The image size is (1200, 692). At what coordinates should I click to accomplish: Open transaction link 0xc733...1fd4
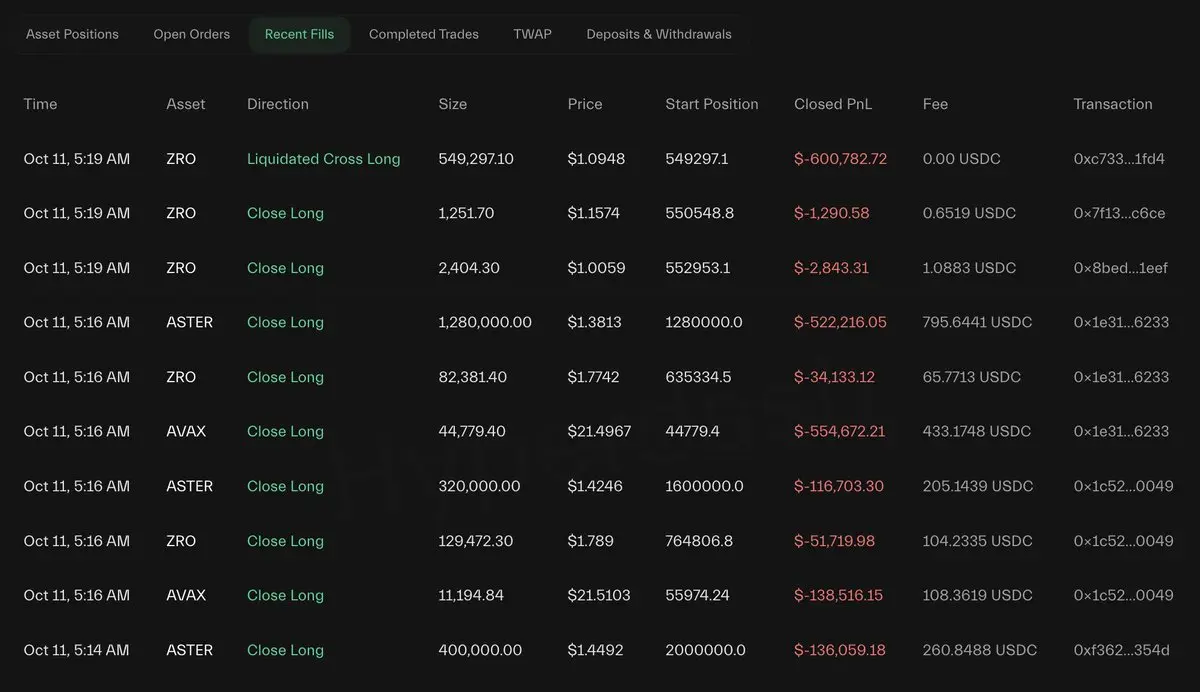pos(1119,159)
